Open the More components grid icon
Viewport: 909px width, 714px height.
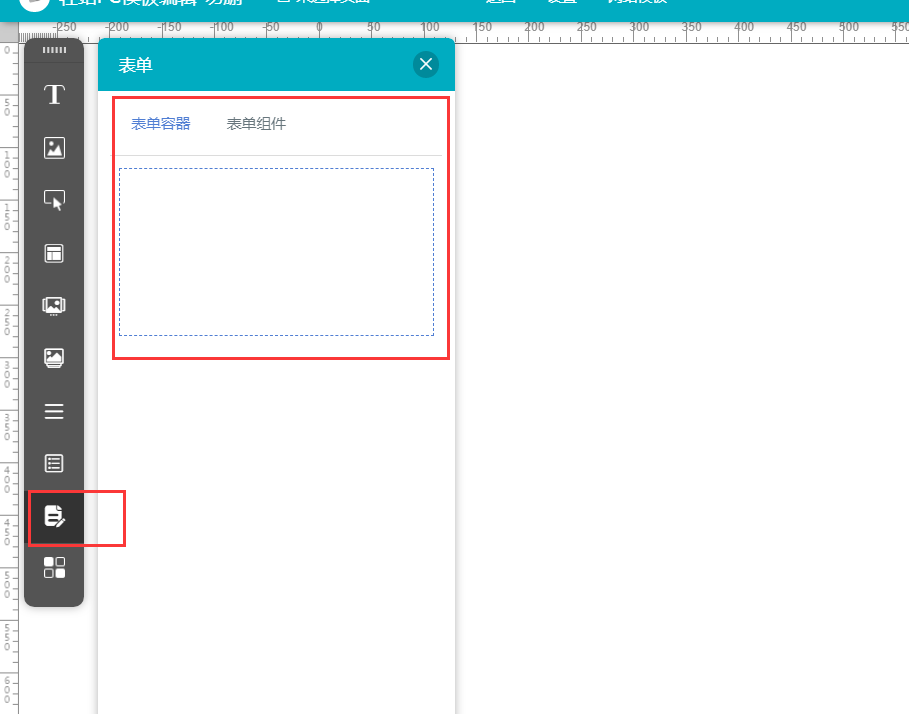pyautogui.click(x=54, y=568)
